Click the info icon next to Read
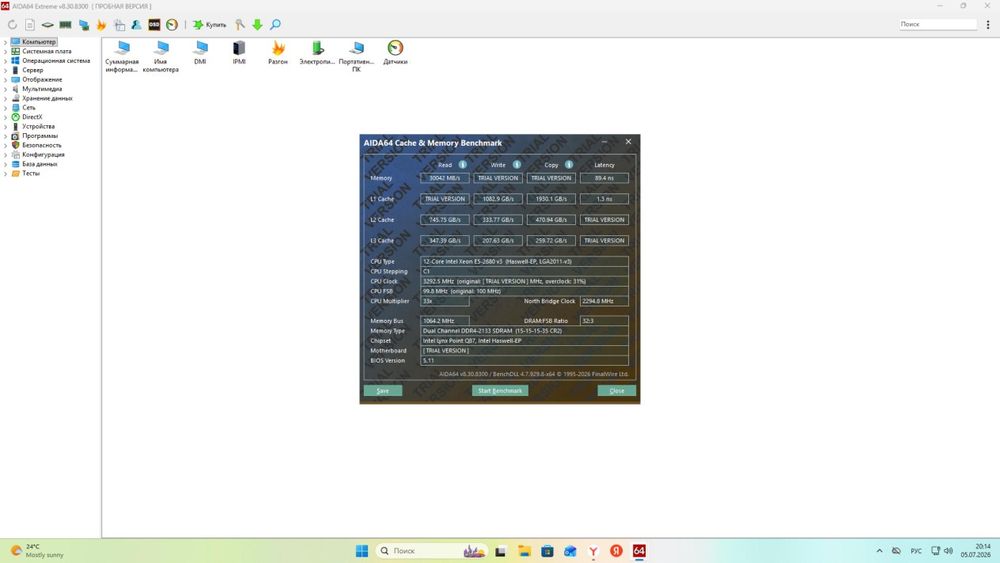Image resolution: width=1000 pixels, height=563 pixels. [x=462, y=165]
